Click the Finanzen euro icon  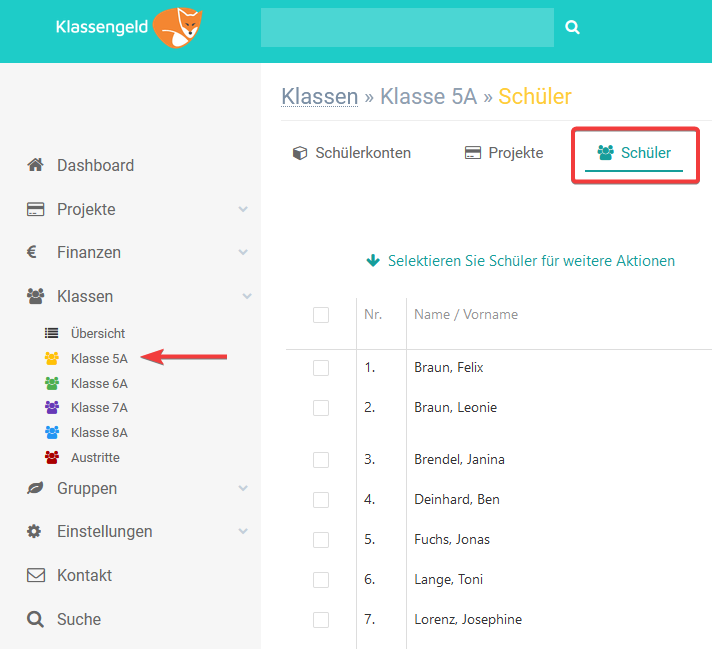33,253
